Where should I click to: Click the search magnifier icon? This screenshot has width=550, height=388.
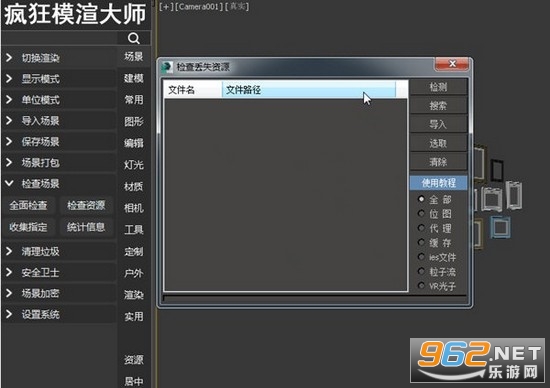click(134, 38)
